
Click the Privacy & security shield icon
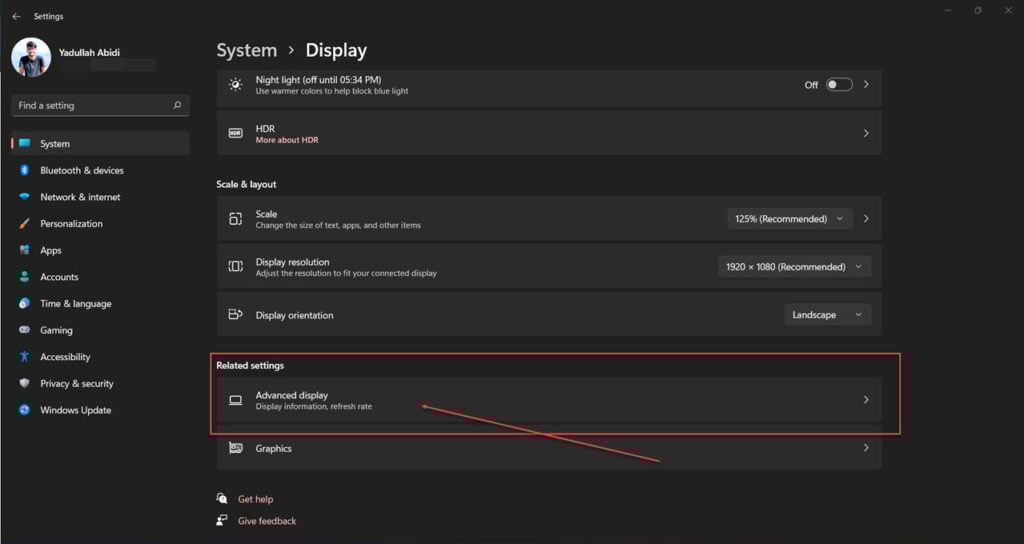pyautogui.click(x=24, y=383)
